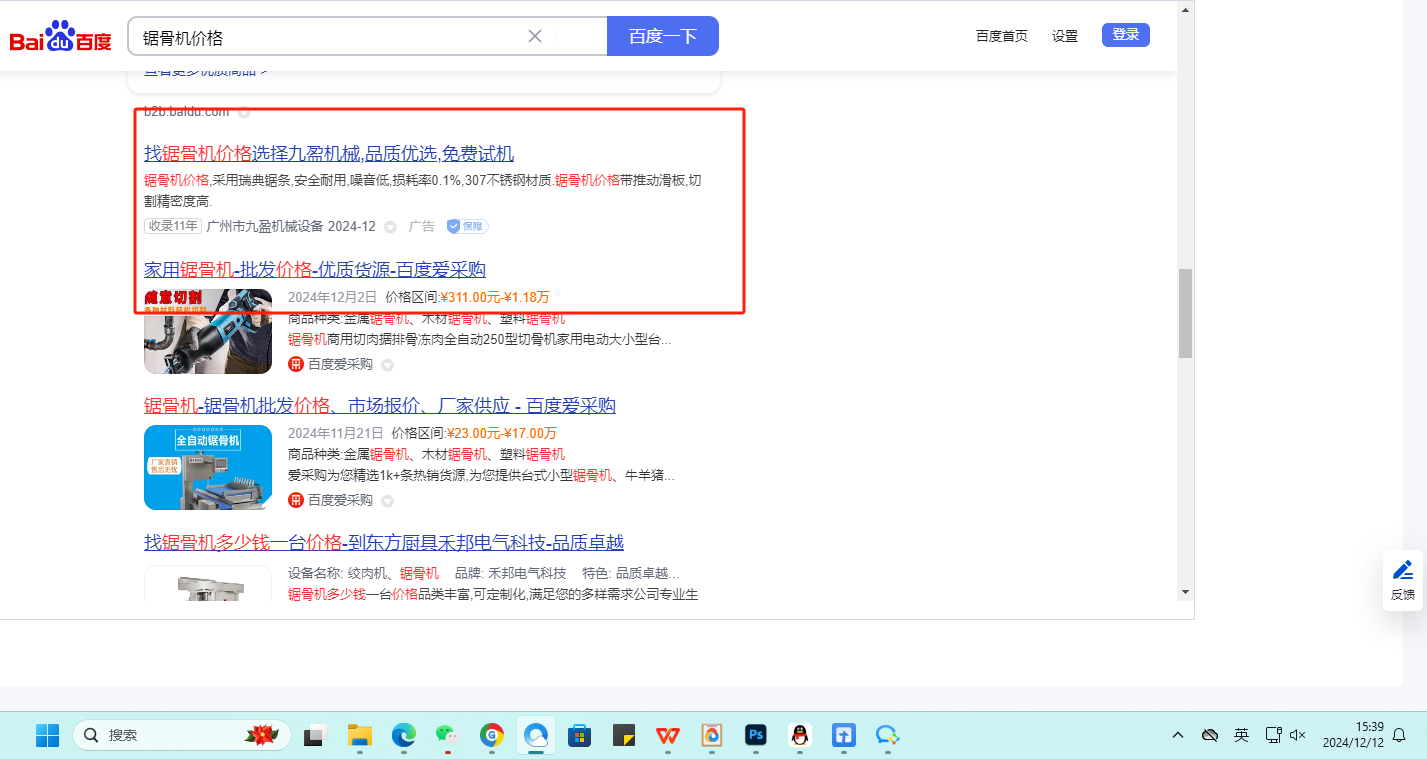Open the 家用锯骨机-批发价格 result link
Image resolution: width=1427 pixels, height=759 pixels.
click(x=315, y=269)
